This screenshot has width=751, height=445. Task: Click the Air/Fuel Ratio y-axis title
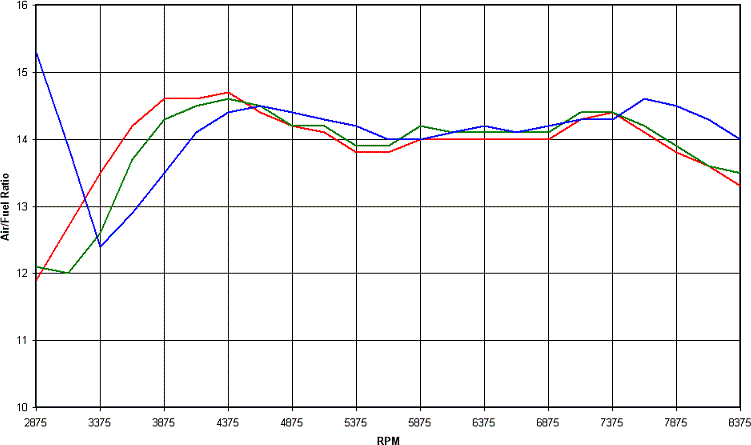click(7, 207)
